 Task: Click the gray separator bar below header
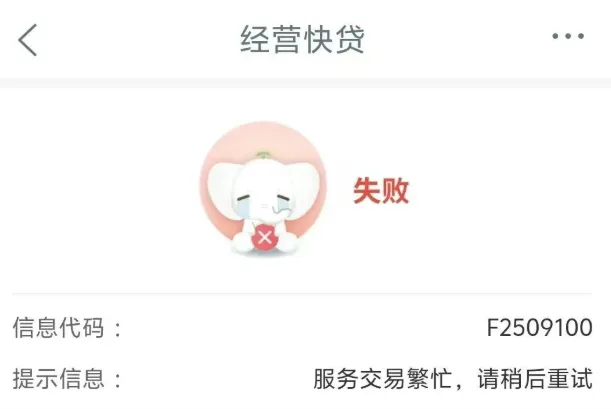[306, 83]
